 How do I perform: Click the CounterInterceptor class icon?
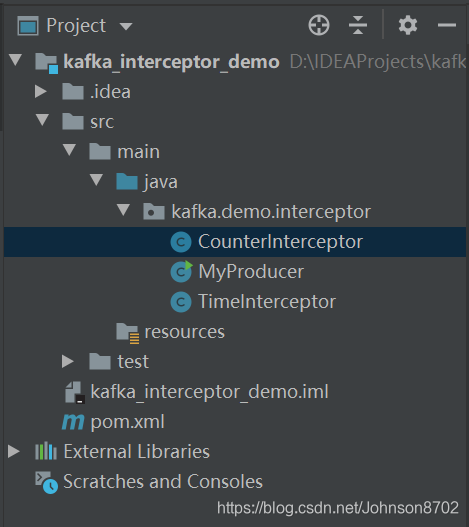tap(181, 242)
